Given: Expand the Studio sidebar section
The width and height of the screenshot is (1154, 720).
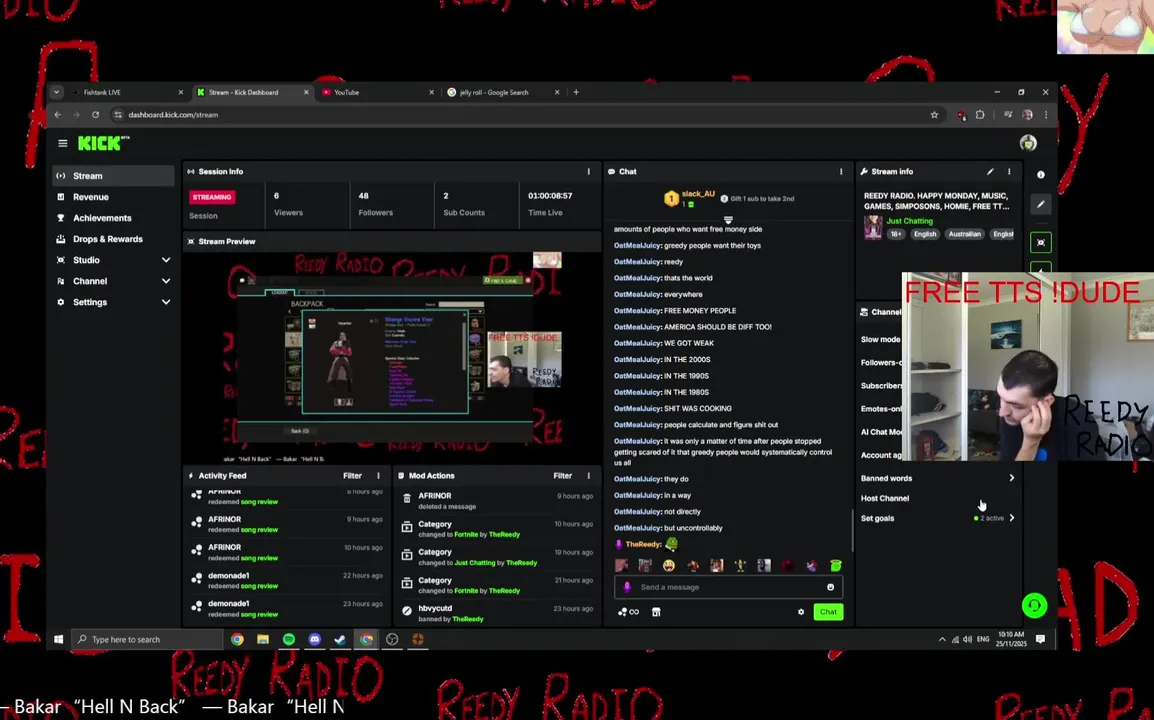Looking at the screenshot, I should pyautogui.click(x=166, y=260).
